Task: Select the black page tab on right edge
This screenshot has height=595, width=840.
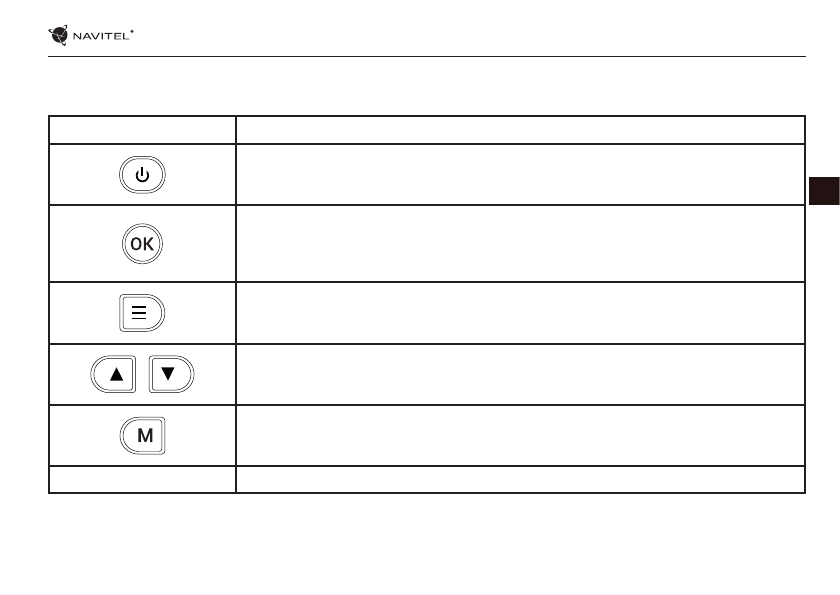Action: pos(824,191)
